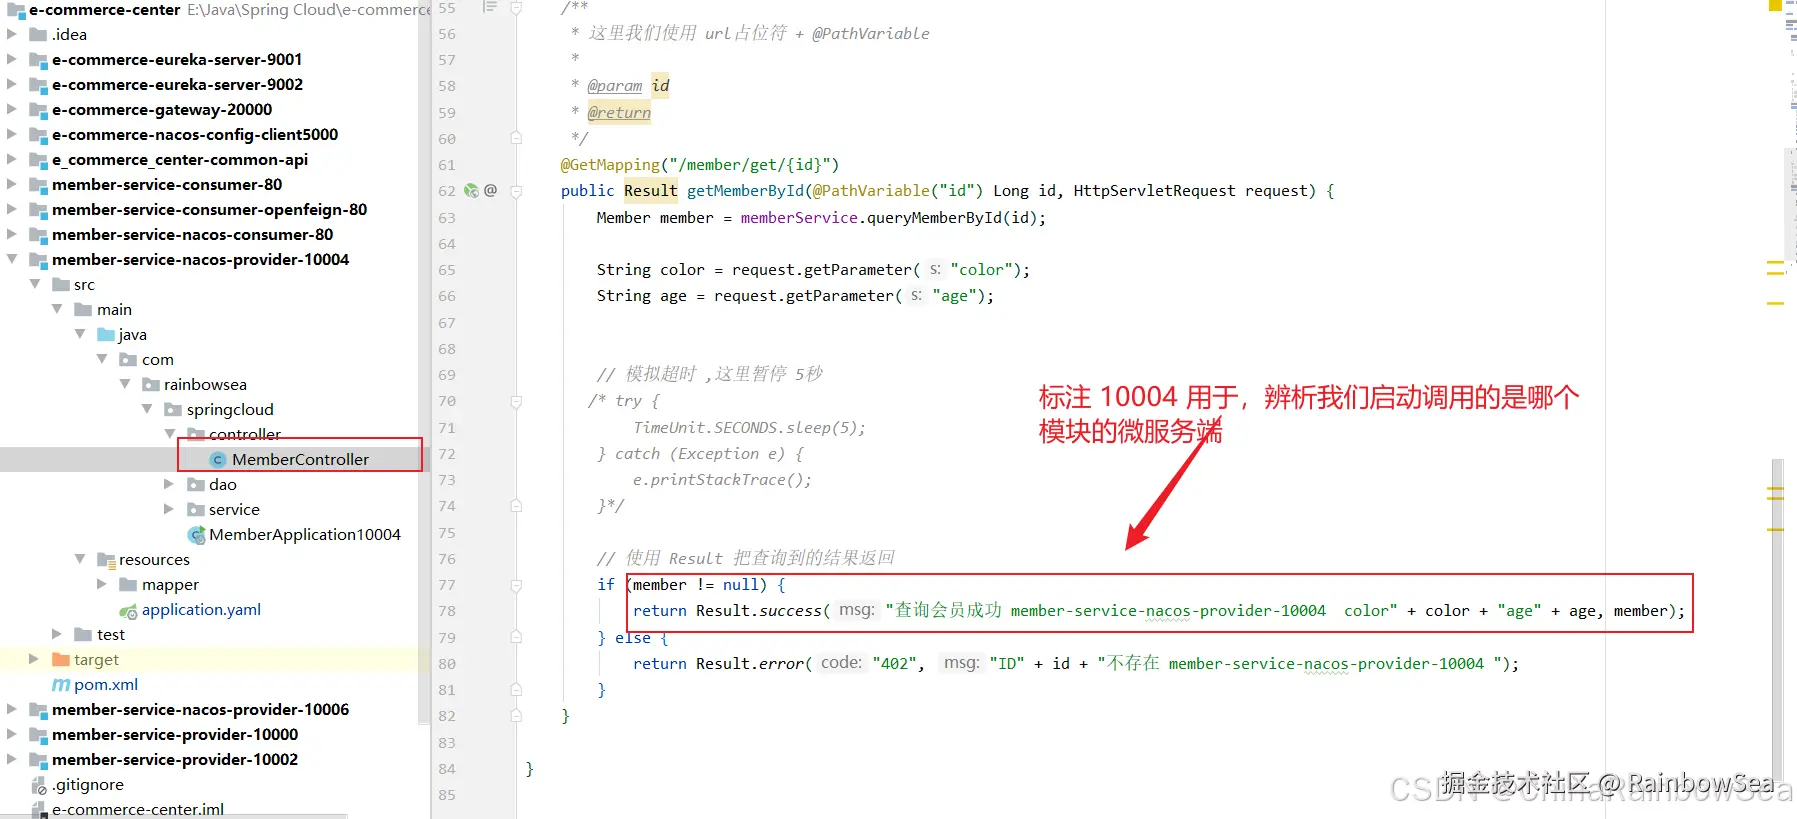This screenshot has width=1797, height=819.
Task: Click e-commerce-eureka-server-9002 module folder icon
Action: 38,85
